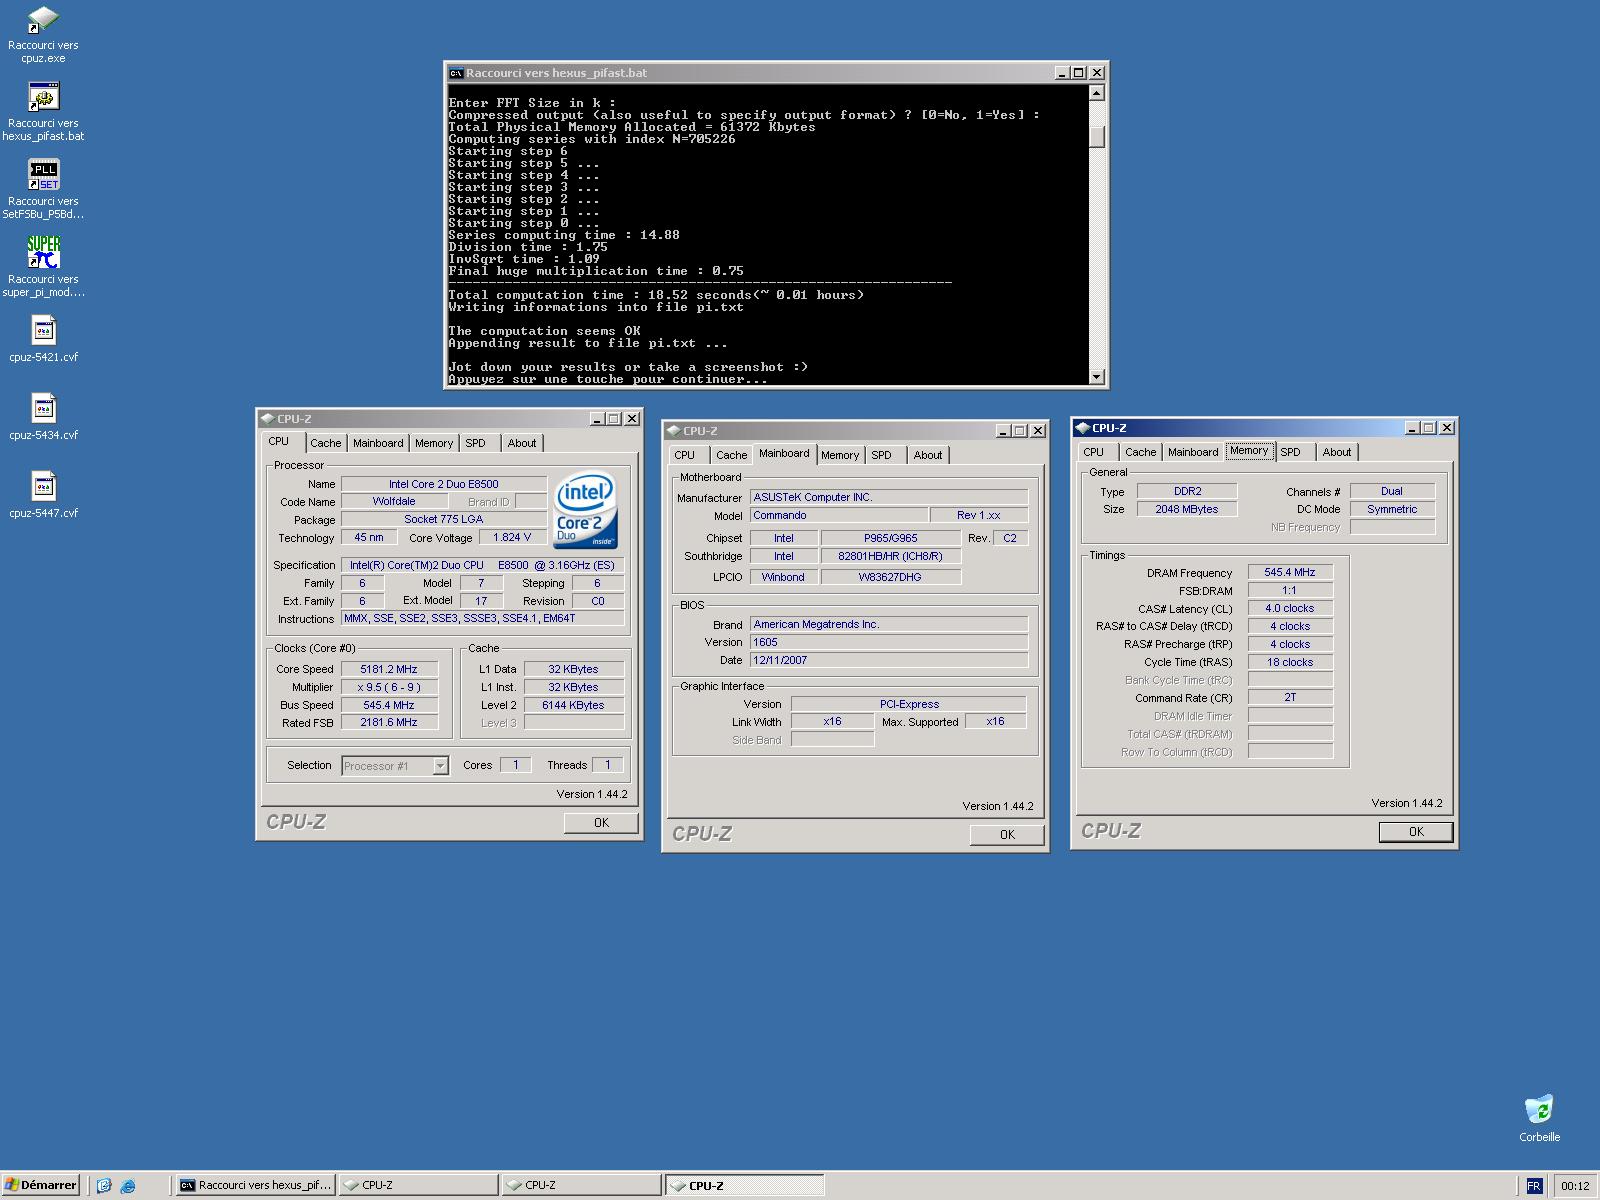Click OK in the CPU-Z Mainboard window
Image resolution: width=1600 pixels, height=1200 pixels.
pyautogui.click(x=1007, y=835)
